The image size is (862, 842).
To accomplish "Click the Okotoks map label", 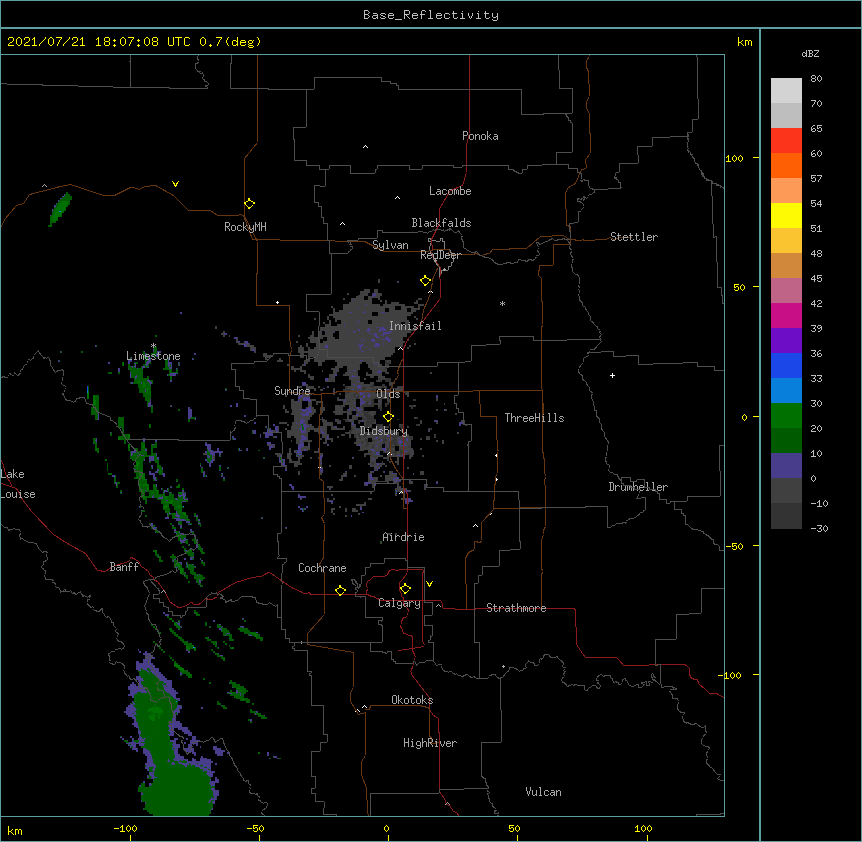I will pyautogui.click(x=412, y=700).
